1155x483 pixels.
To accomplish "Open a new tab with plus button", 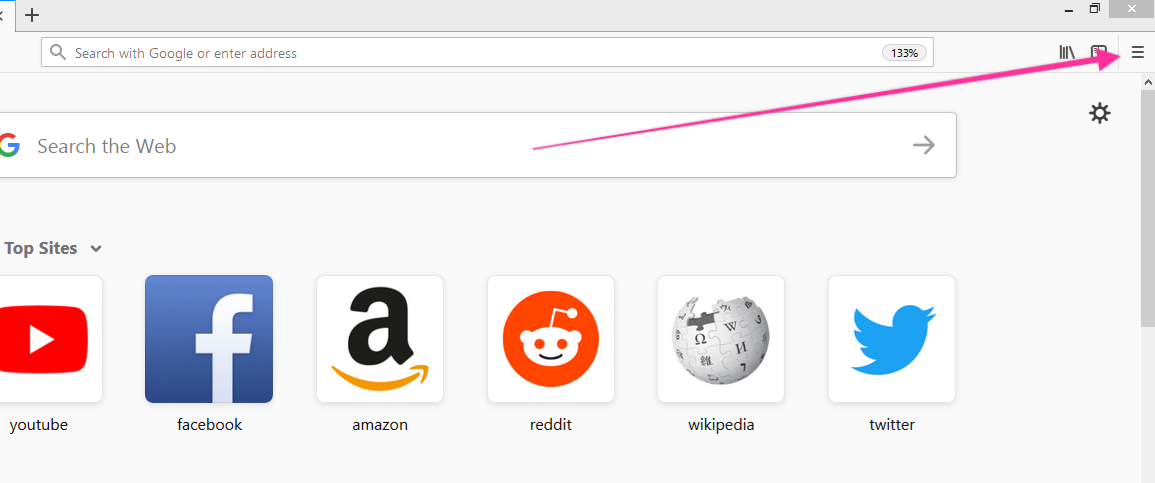I will (x=32, y=15).
